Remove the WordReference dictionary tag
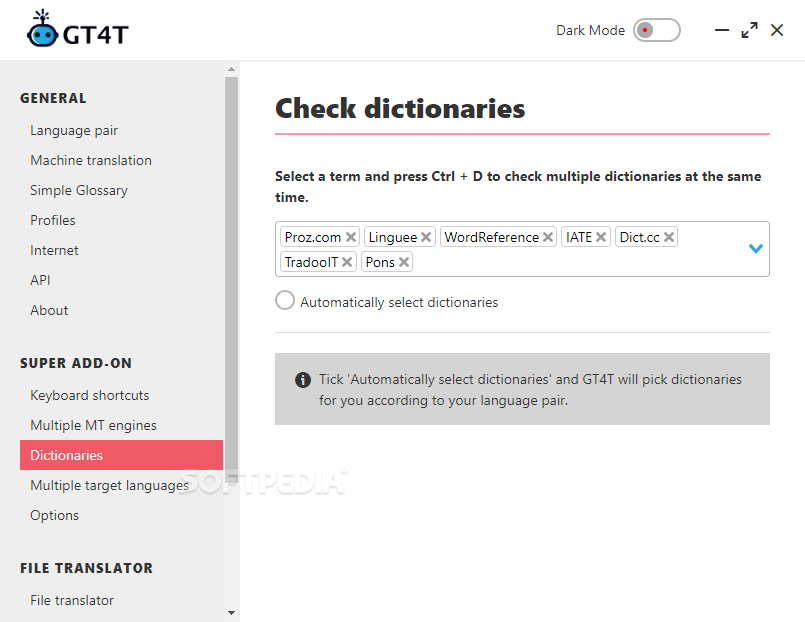 pyautogui.click(x=548, y=237)
